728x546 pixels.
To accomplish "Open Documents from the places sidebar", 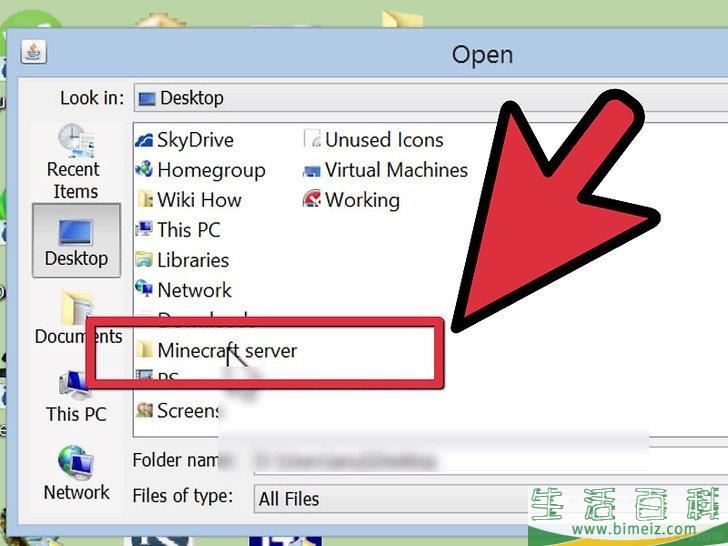I will (77, 318).
